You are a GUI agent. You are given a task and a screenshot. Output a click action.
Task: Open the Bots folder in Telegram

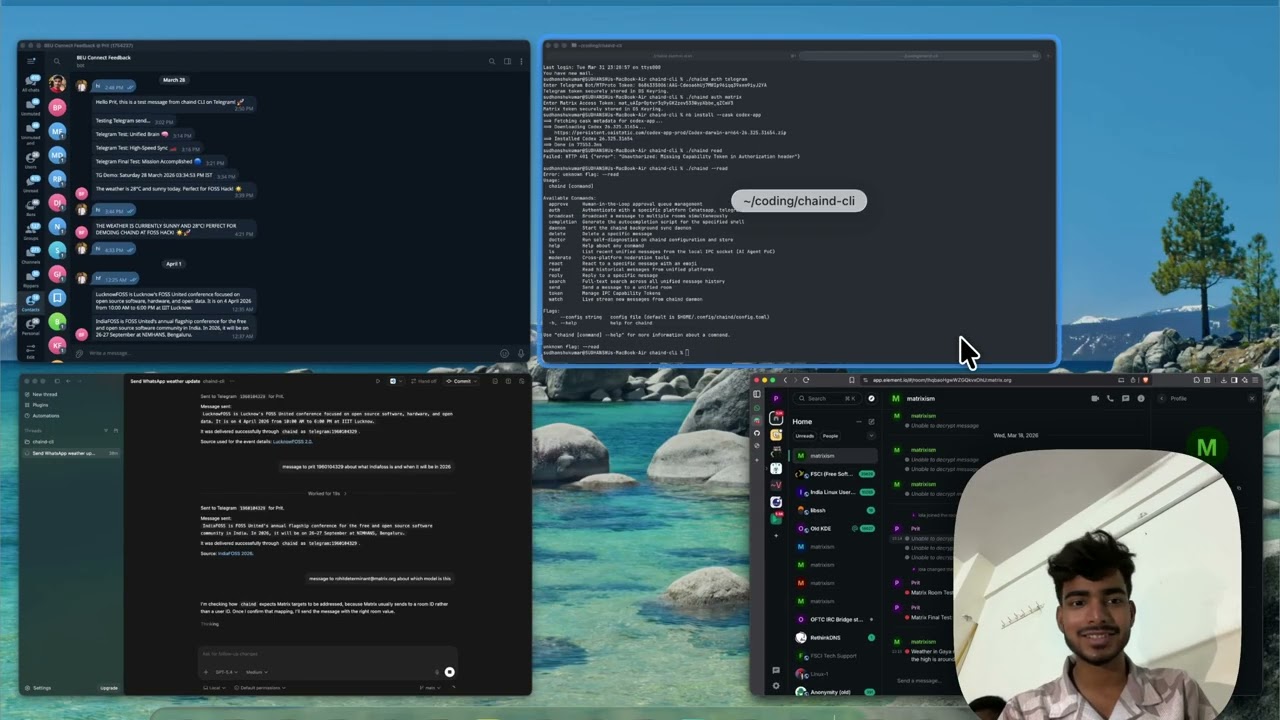(x=31, y=207)
